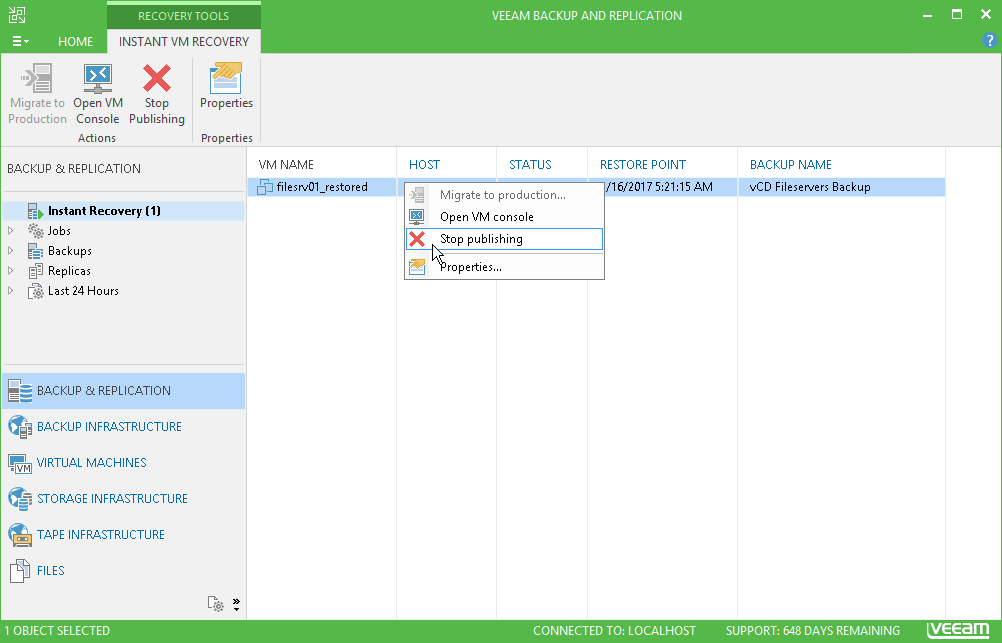Open the help question mark icon
1002x643 pixels.
point(989,41)
